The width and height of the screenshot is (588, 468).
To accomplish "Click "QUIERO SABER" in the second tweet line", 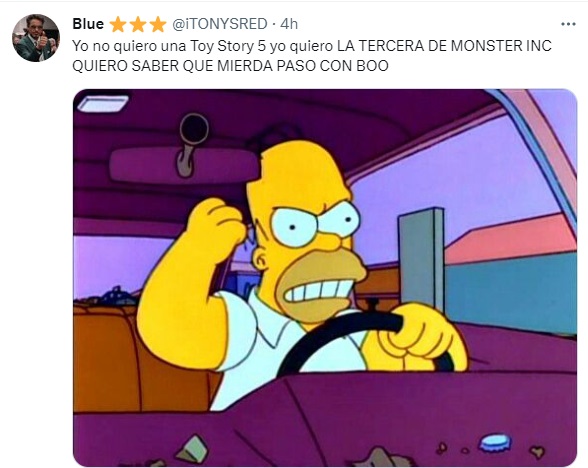I will pyautogui.click(x=125, y=66).
